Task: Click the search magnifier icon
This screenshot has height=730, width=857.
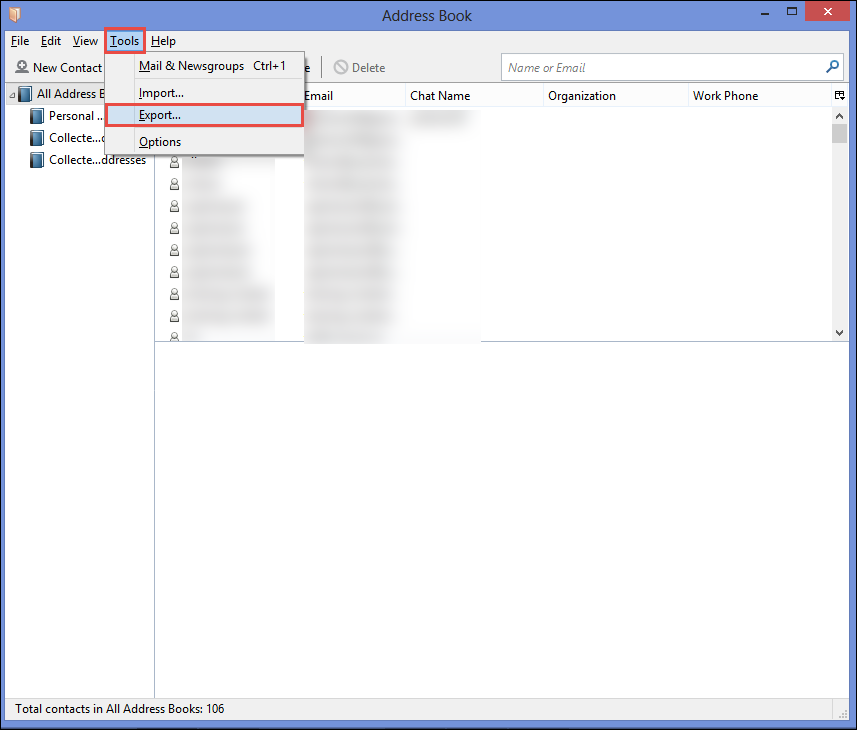Action: click(x=832, y=67)
